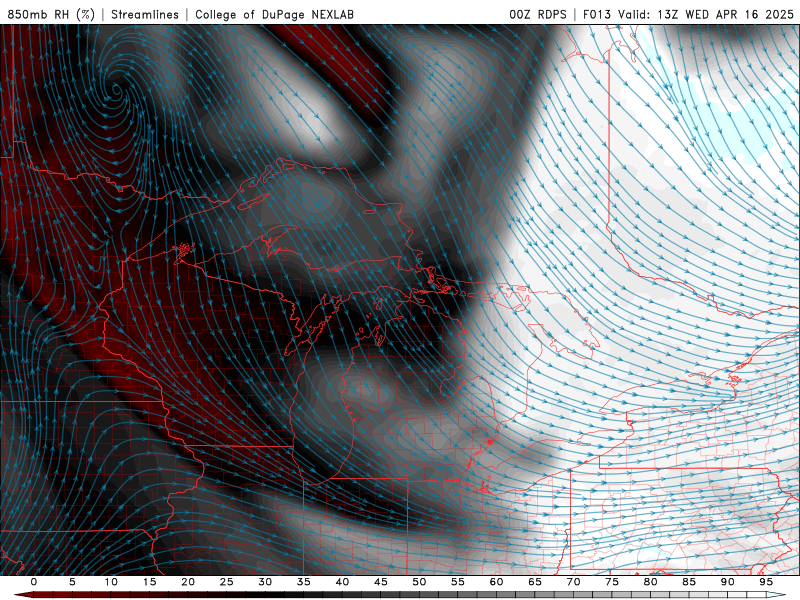Click the 75 value on the colorbar scale

(x=612, y=582)
